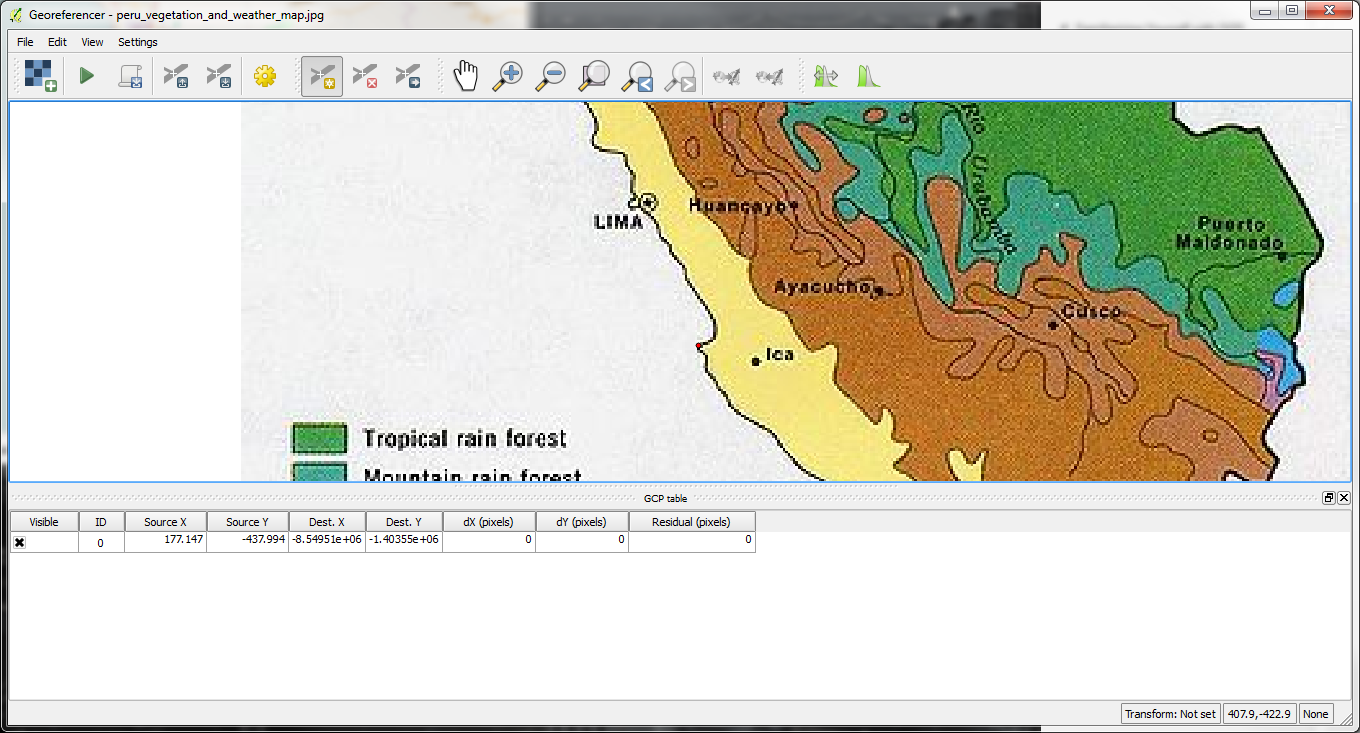This screenshot has height=733, width=1360.
Task: Open the File menu
Action: coord(25,42)
